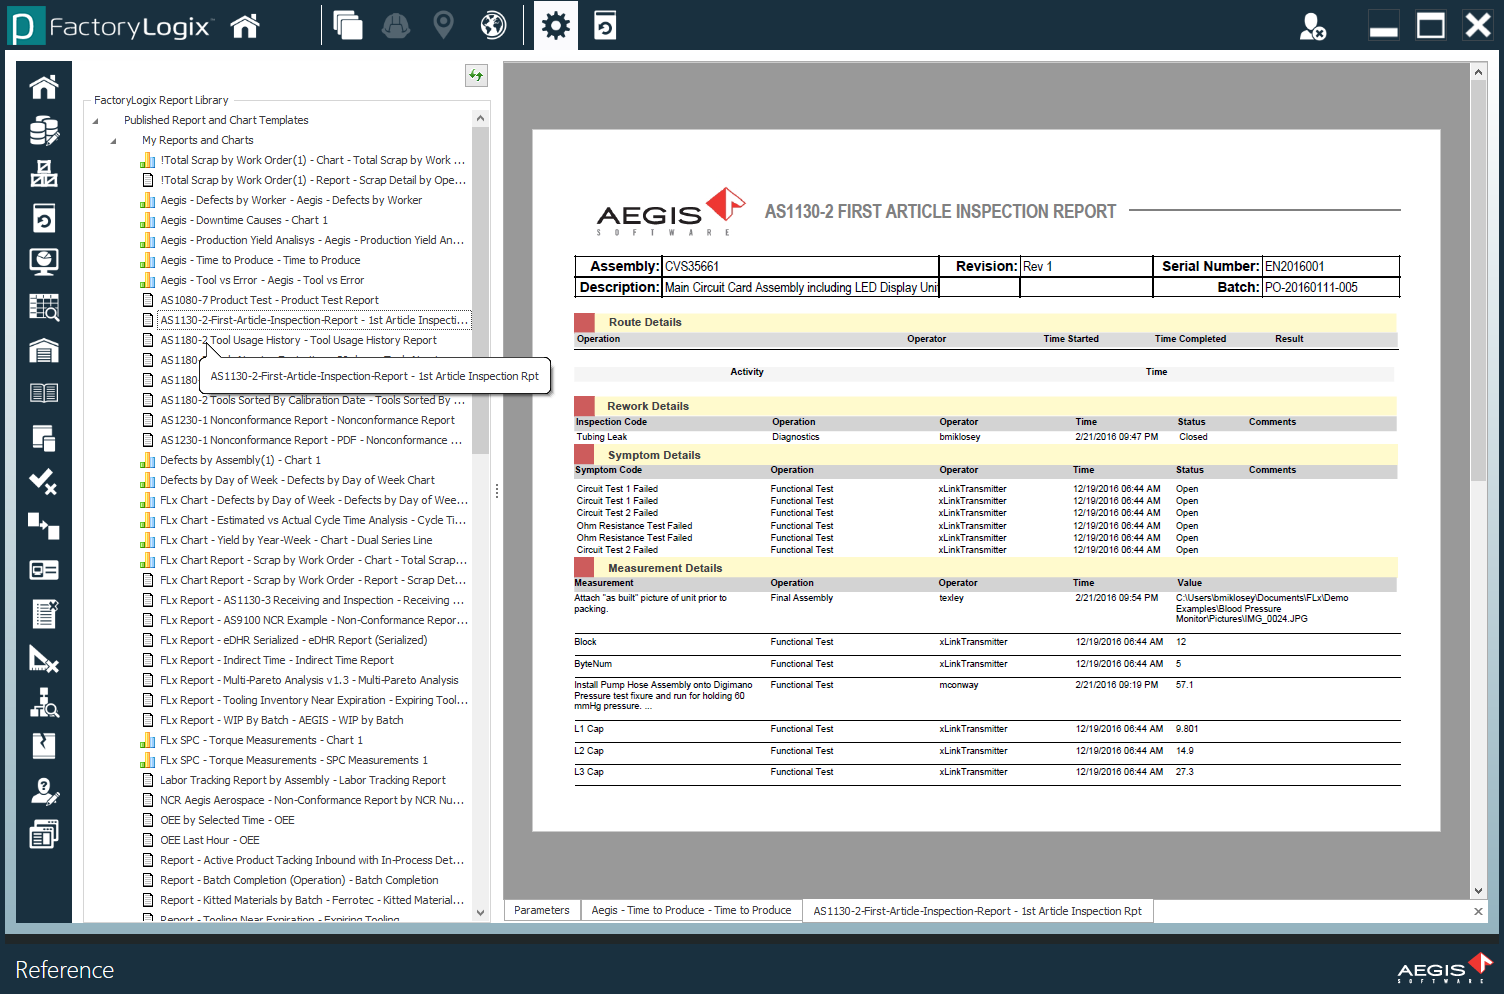Switch to the Parameters tab
Screen dimensions: 1504x994
pyautogui.click(x=541, y=910)
